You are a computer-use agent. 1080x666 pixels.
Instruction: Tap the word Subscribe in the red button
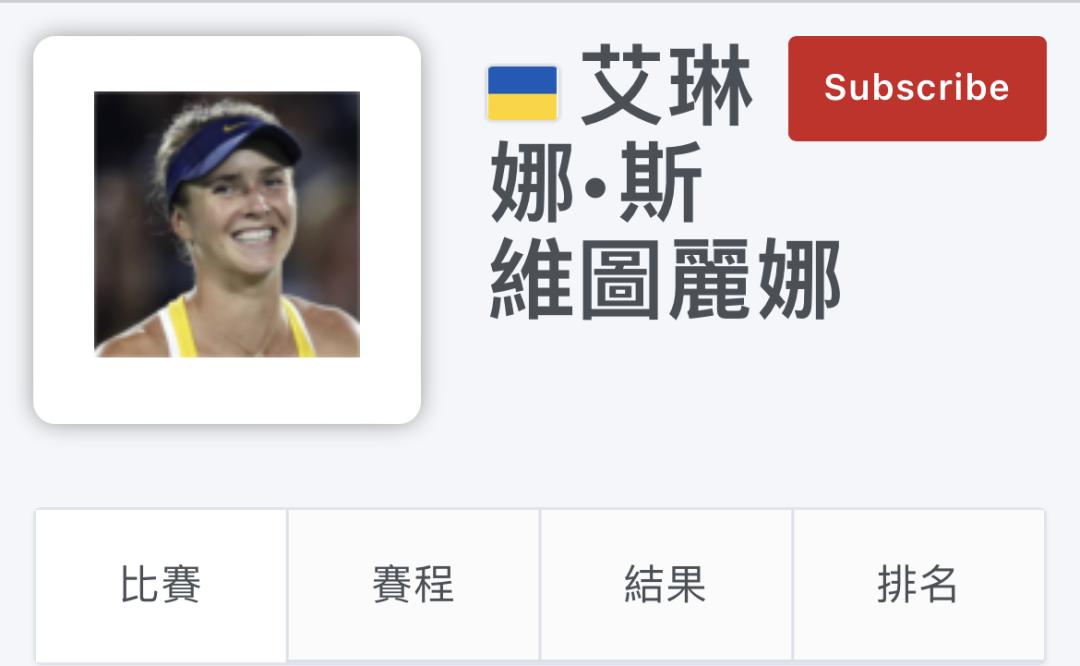pos(917,87)
